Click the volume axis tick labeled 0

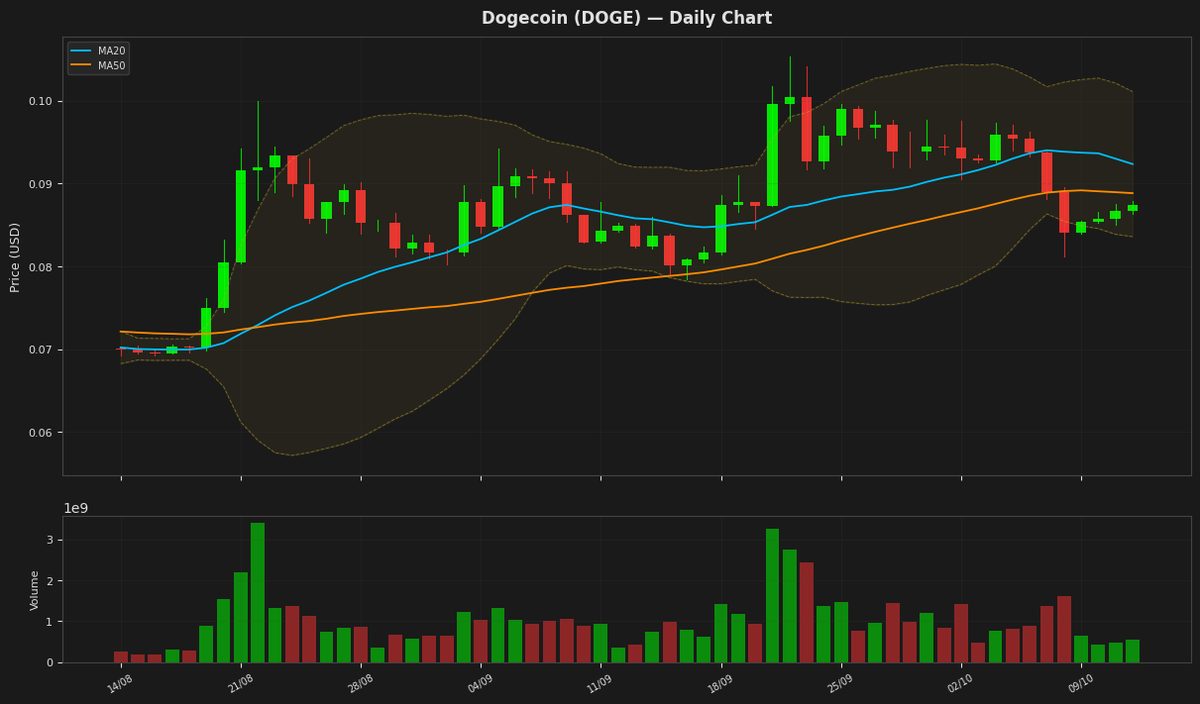coord(50,663)
